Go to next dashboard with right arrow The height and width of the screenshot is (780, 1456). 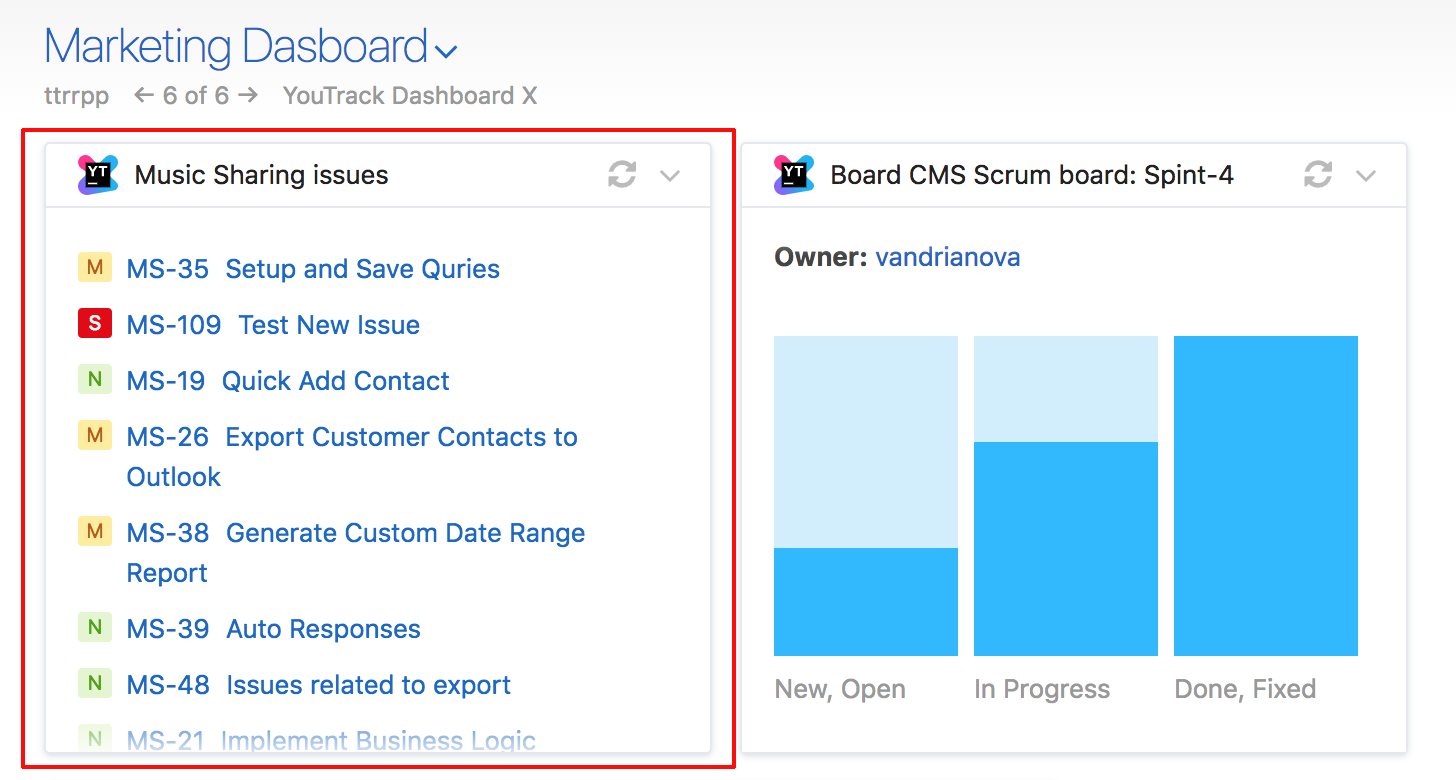click(x=248, y=95)
